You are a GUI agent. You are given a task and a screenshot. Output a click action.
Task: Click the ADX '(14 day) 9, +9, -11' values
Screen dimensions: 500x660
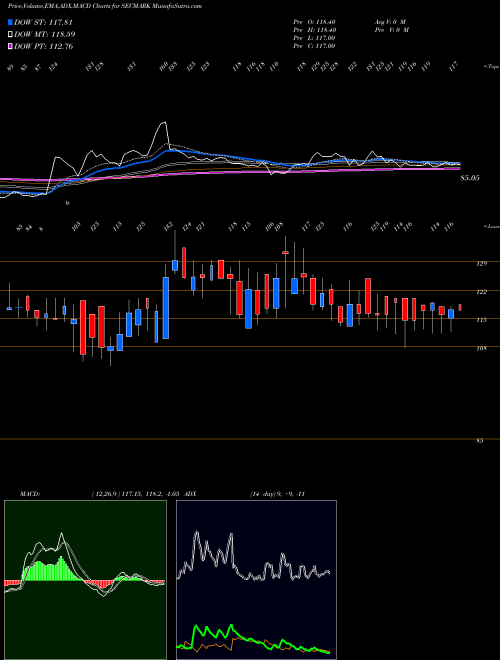pyautogui.click(x=277, y=494)
